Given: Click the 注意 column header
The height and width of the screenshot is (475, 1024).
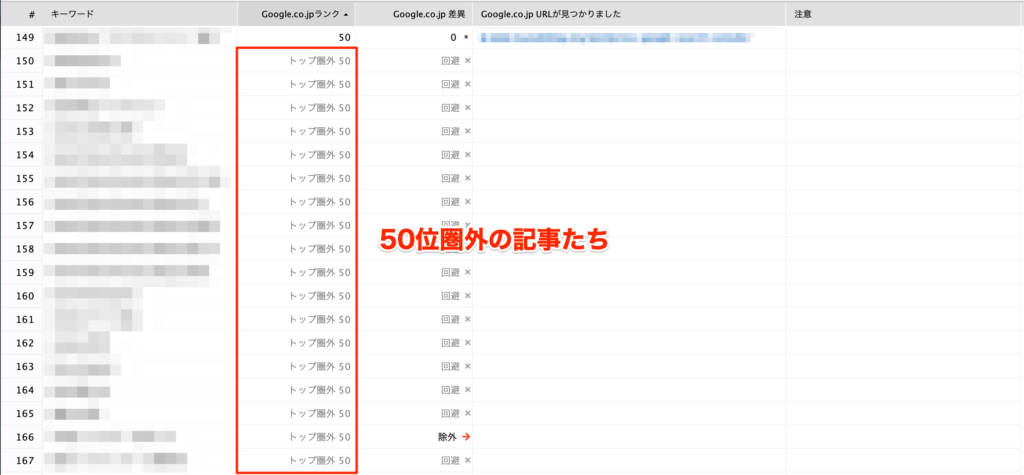Looking at the screenshot, I should click(904, 14).
